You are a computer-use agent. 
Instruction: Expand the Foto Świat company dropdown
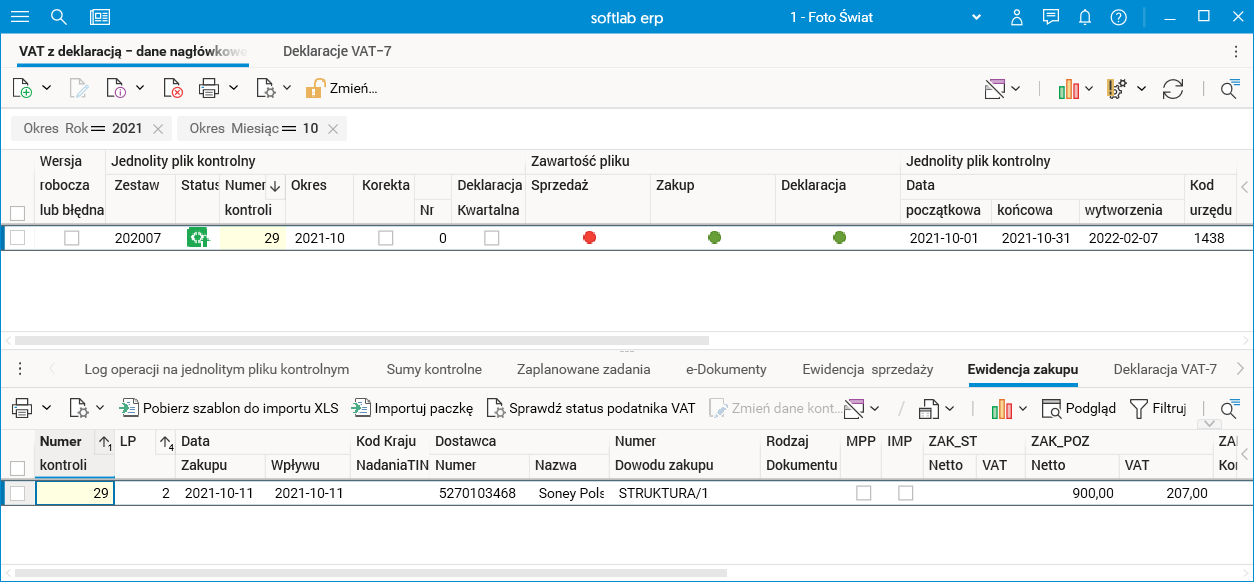click(977, 18)
